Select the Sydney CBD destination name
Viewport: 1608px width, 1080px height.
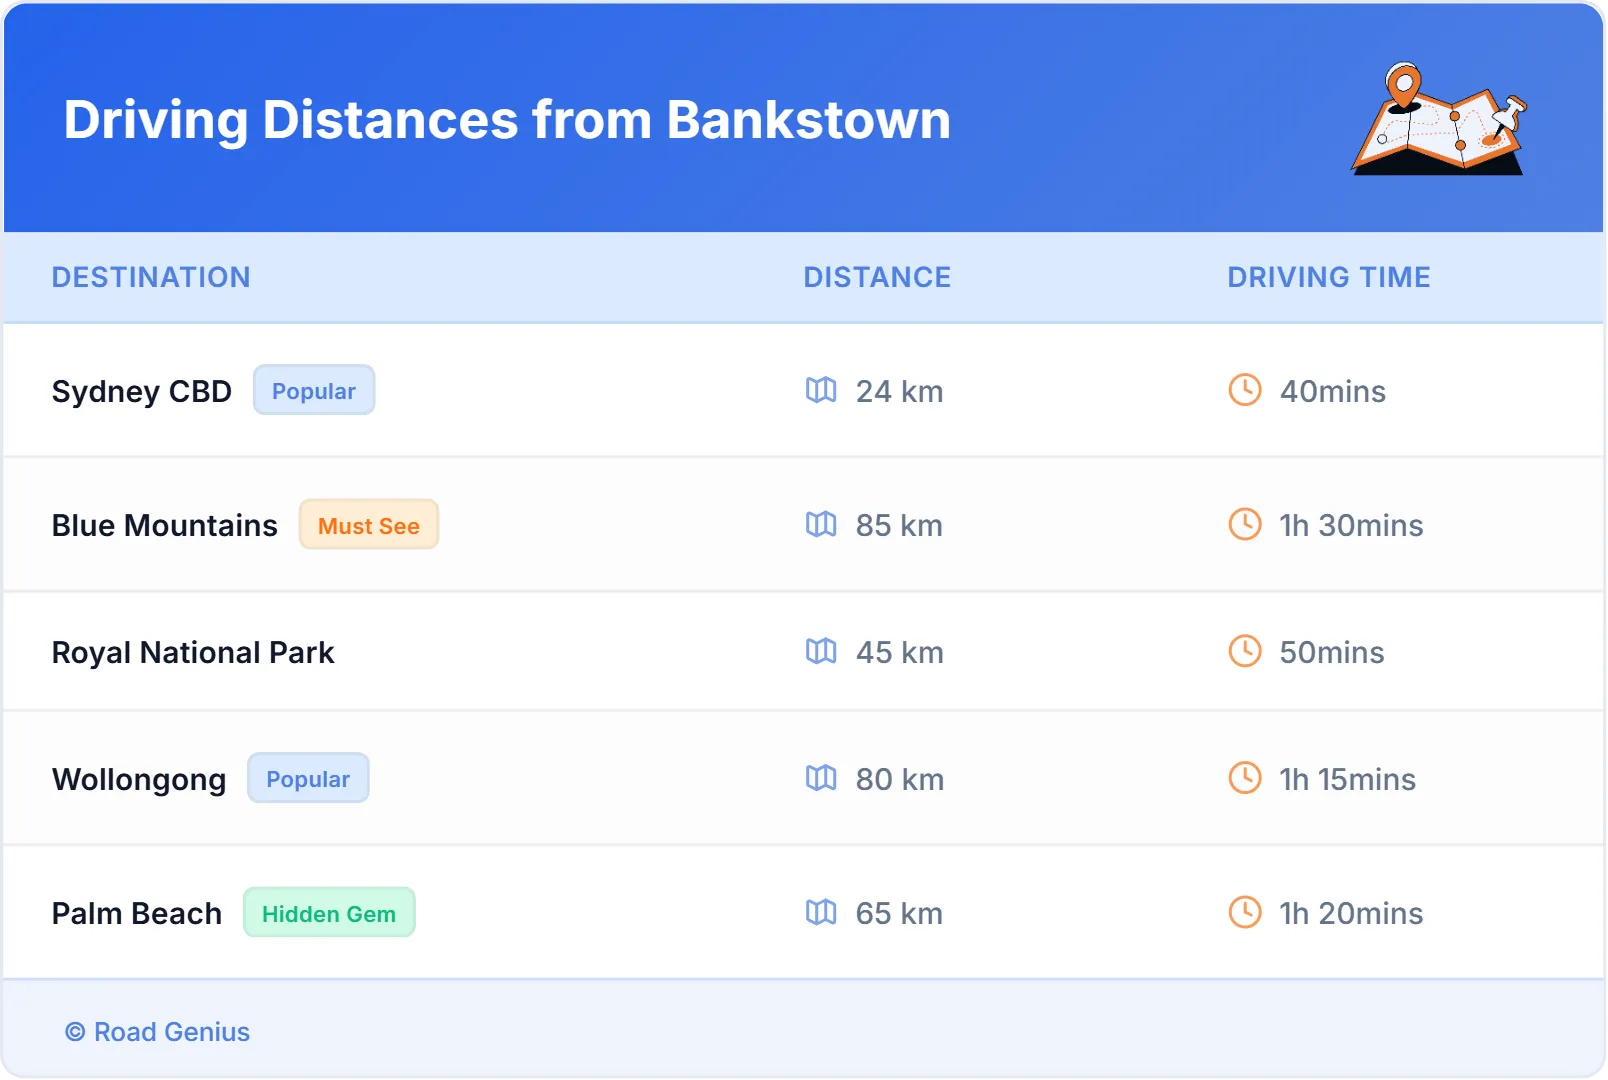pyautogui.click(x=142, y=391)
